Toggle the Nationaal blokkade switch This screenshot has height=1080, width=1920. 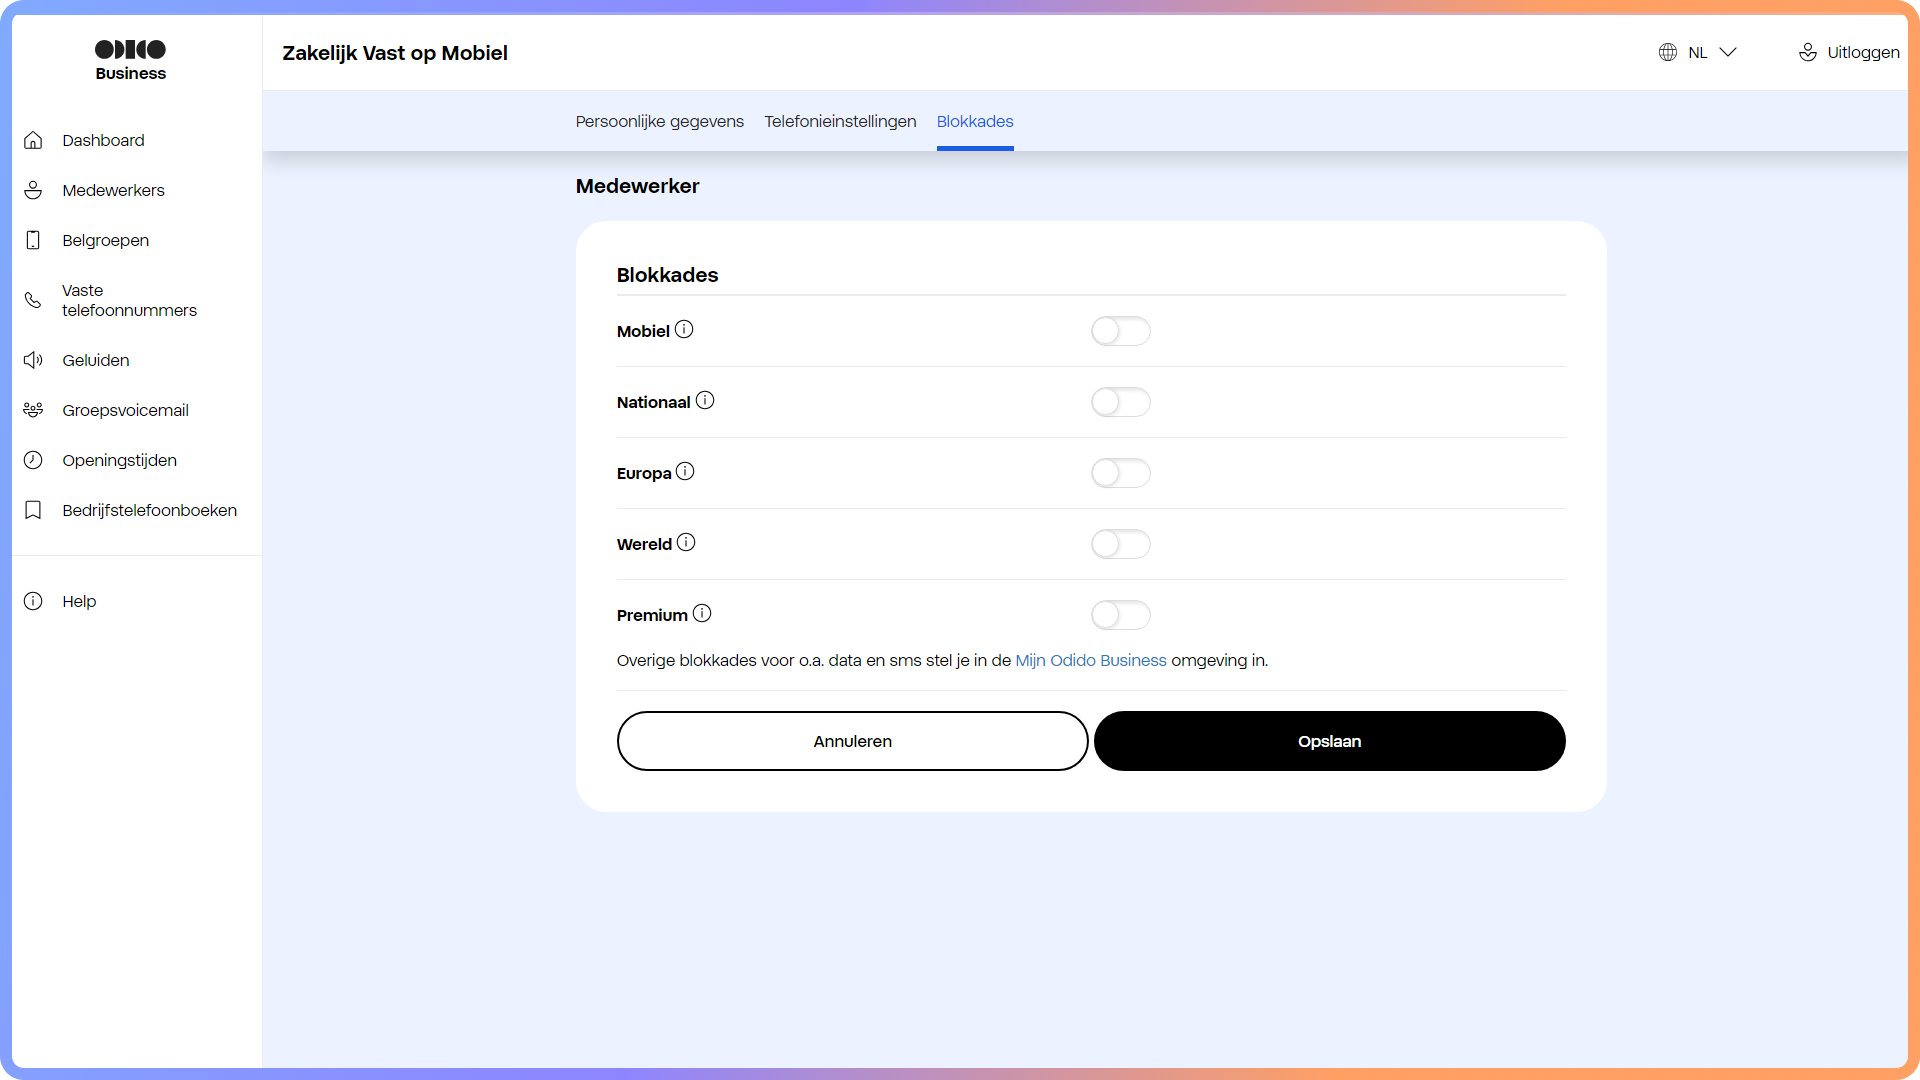click(1120, 402)
